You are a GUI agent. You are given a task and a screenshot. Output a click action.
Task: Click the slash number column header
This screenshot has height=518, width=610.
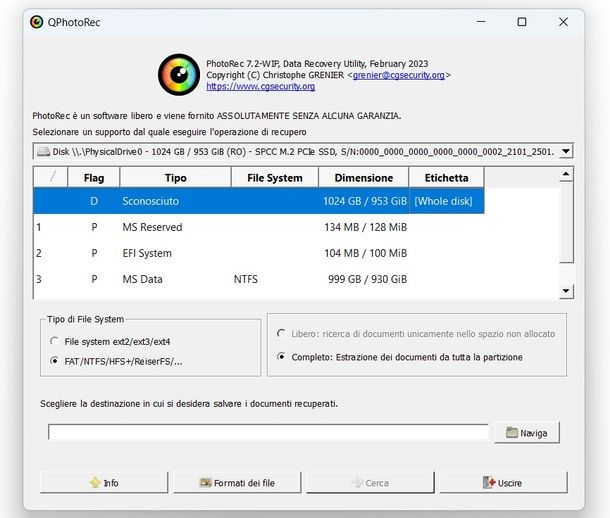tap(51, 178)
